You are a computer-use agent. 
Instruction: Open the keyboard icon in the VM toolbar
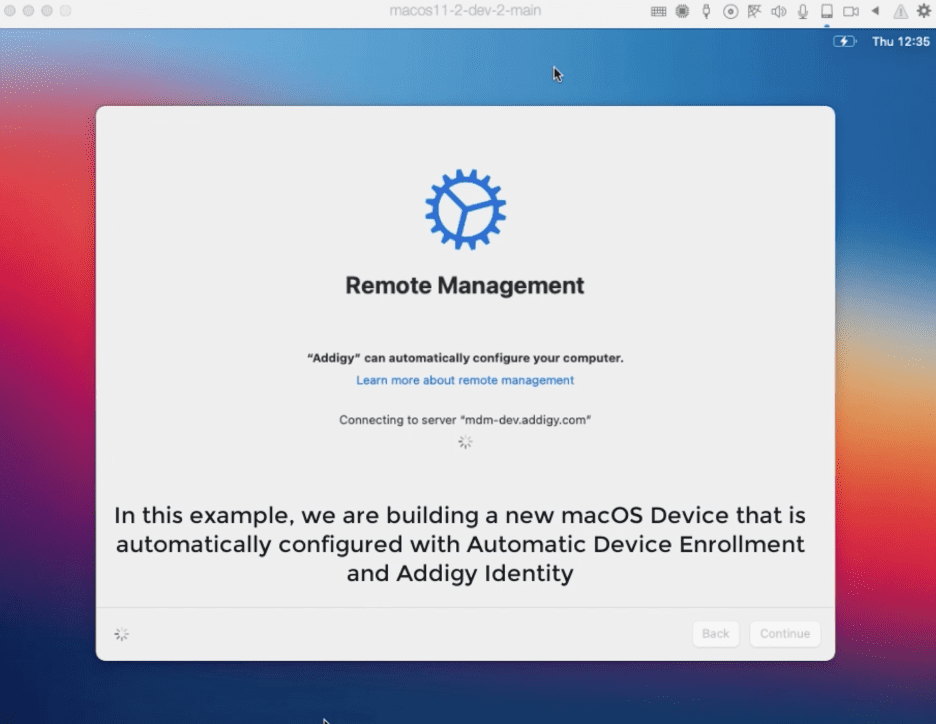pos(658,11)
